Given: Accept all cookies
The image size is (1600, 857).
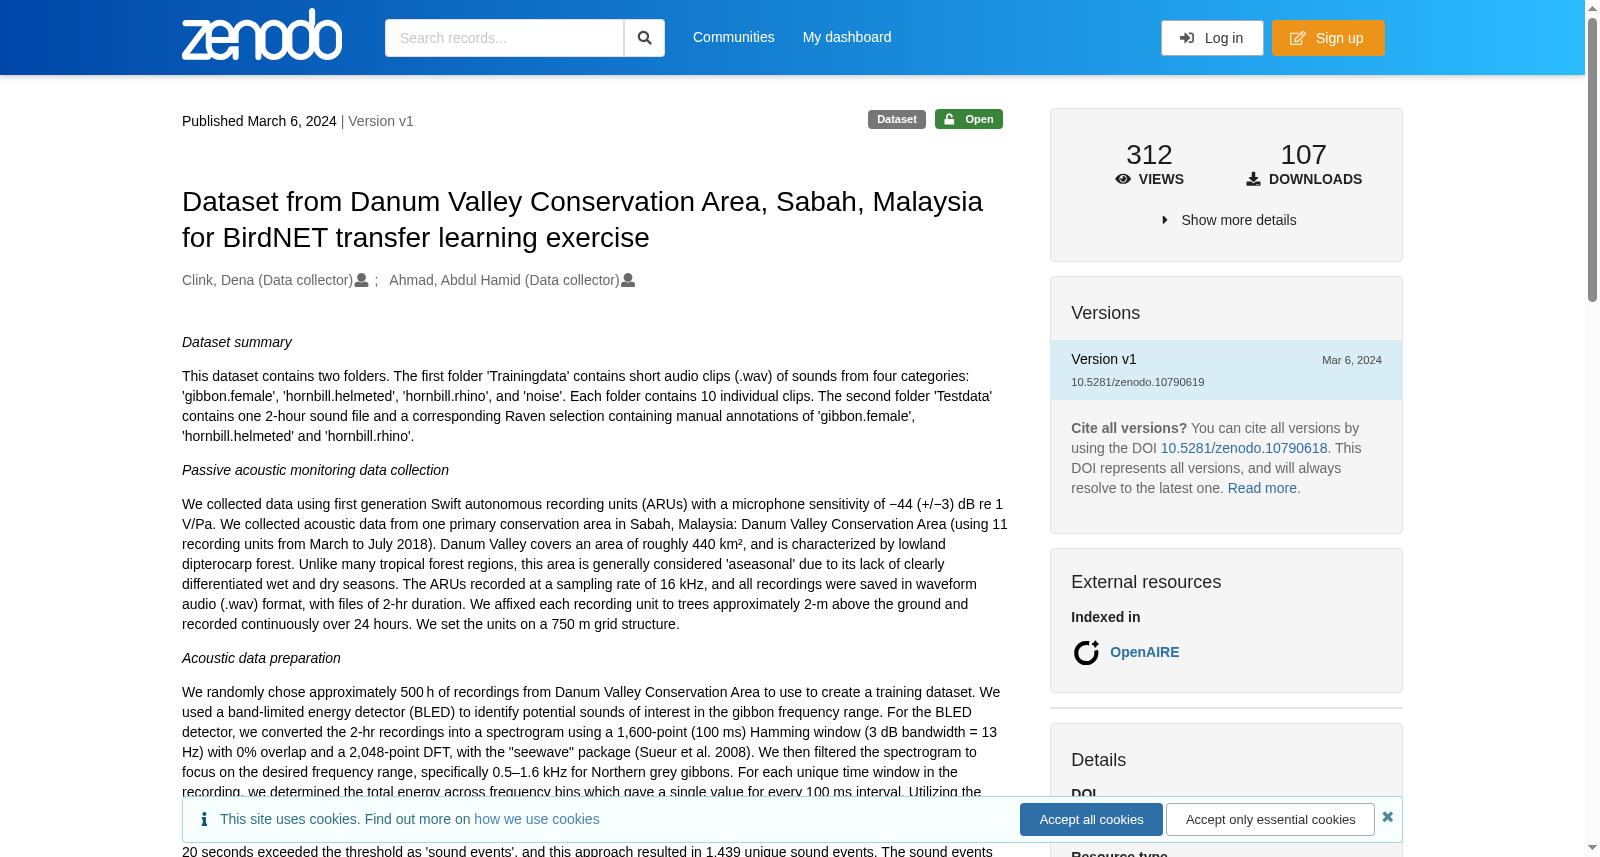Looking at the screenshot, I should [x=1091, y=820].
